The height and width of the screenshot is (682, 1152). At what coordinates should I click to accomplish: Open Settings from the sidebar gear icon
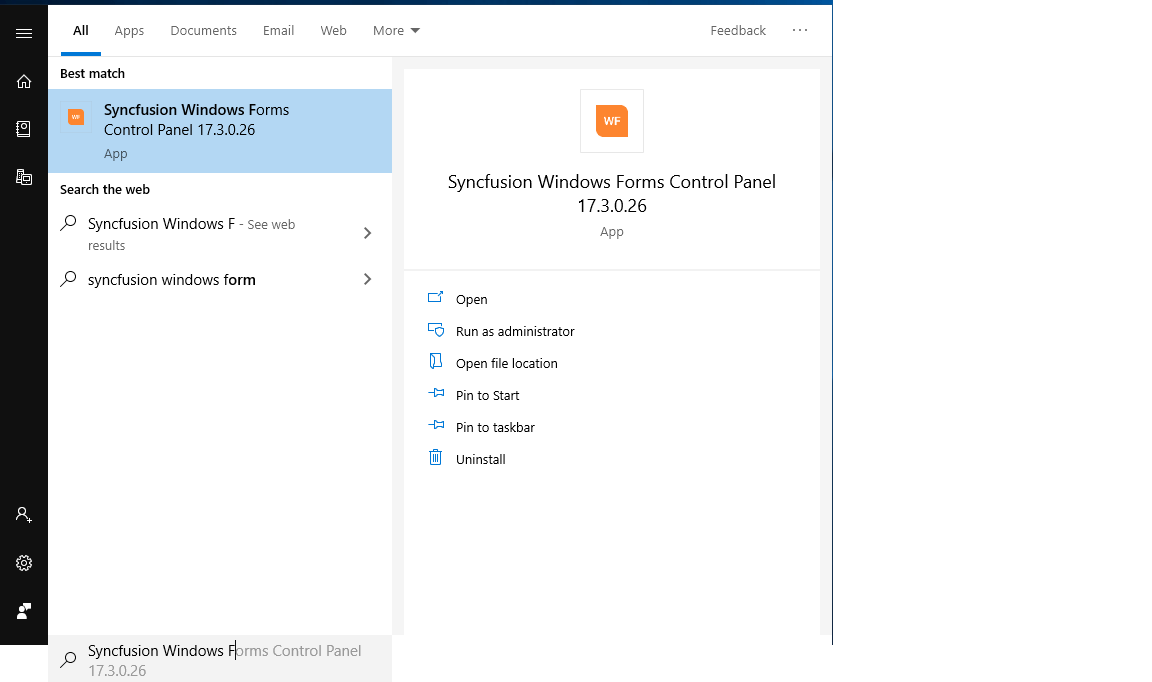click(x=23, y=562)
